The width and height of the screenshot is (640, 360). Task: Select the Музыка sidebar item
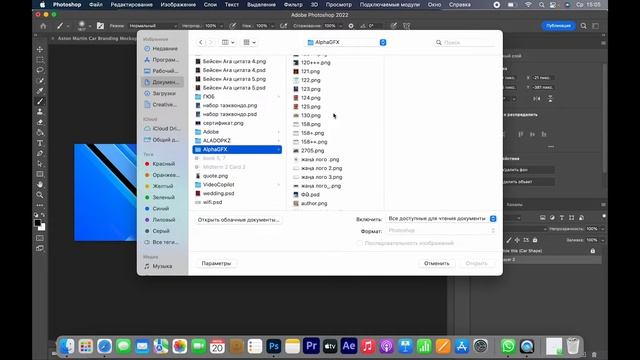tap(161, 266)
